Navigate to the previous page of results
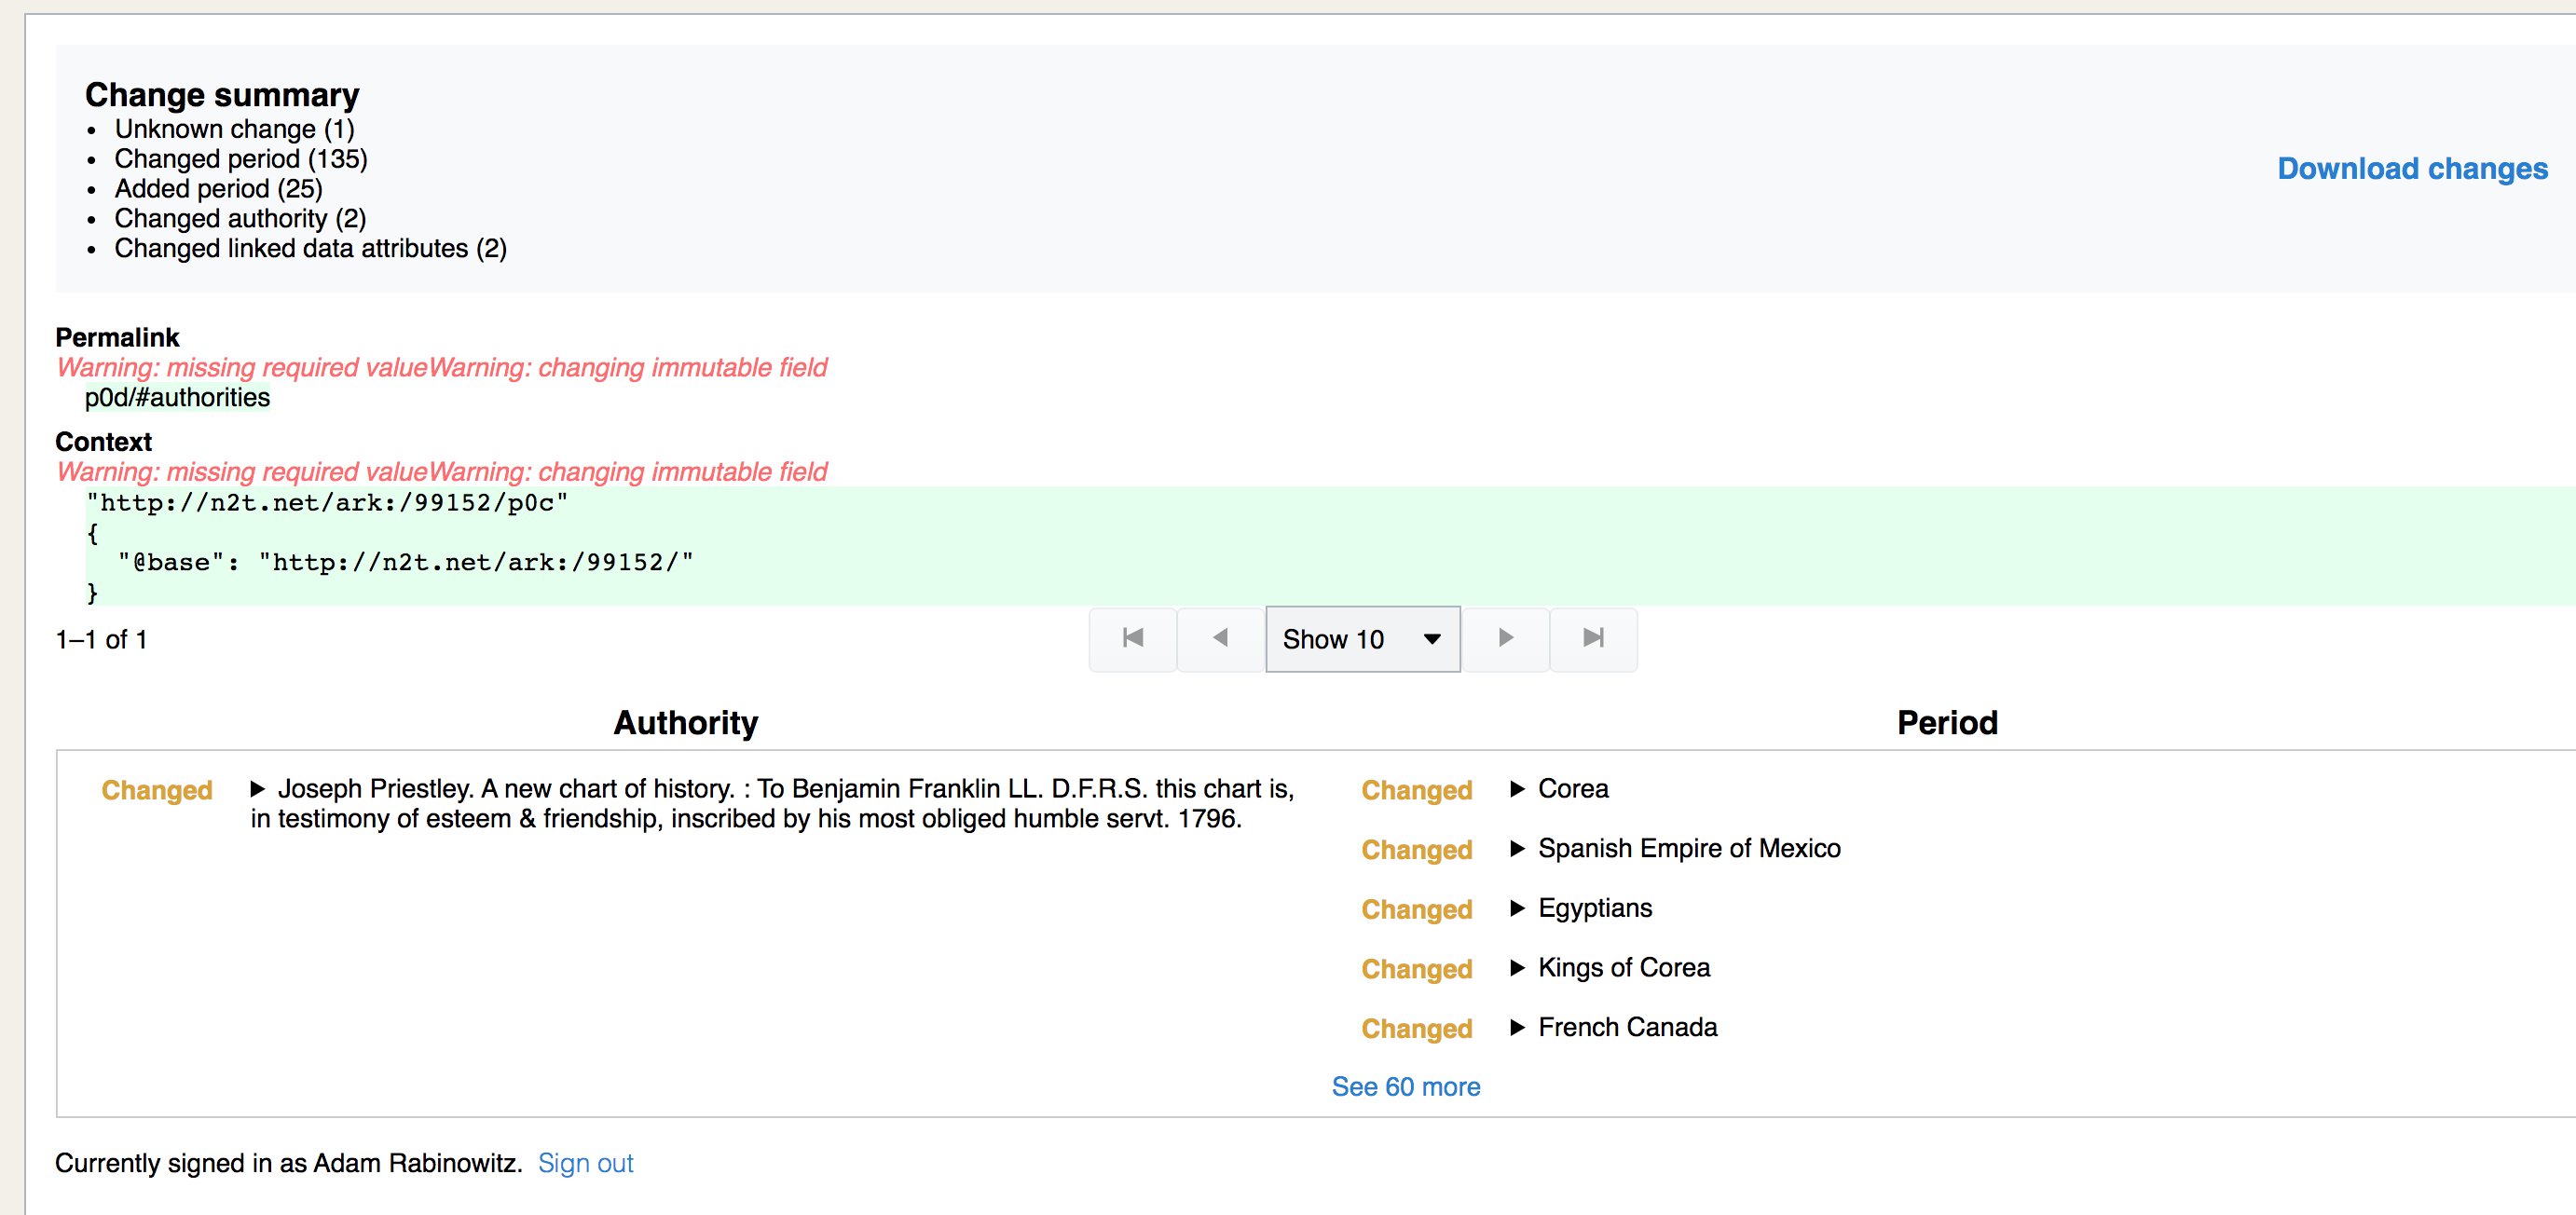 (1219, 639)
